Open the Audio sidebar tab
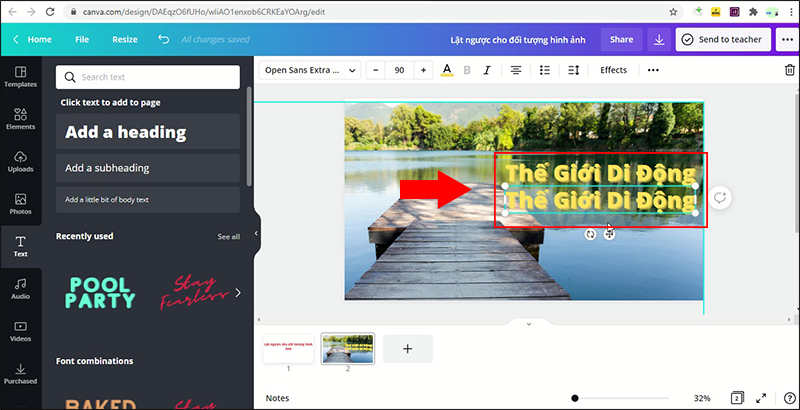The image size is (800, 410). 20,289
